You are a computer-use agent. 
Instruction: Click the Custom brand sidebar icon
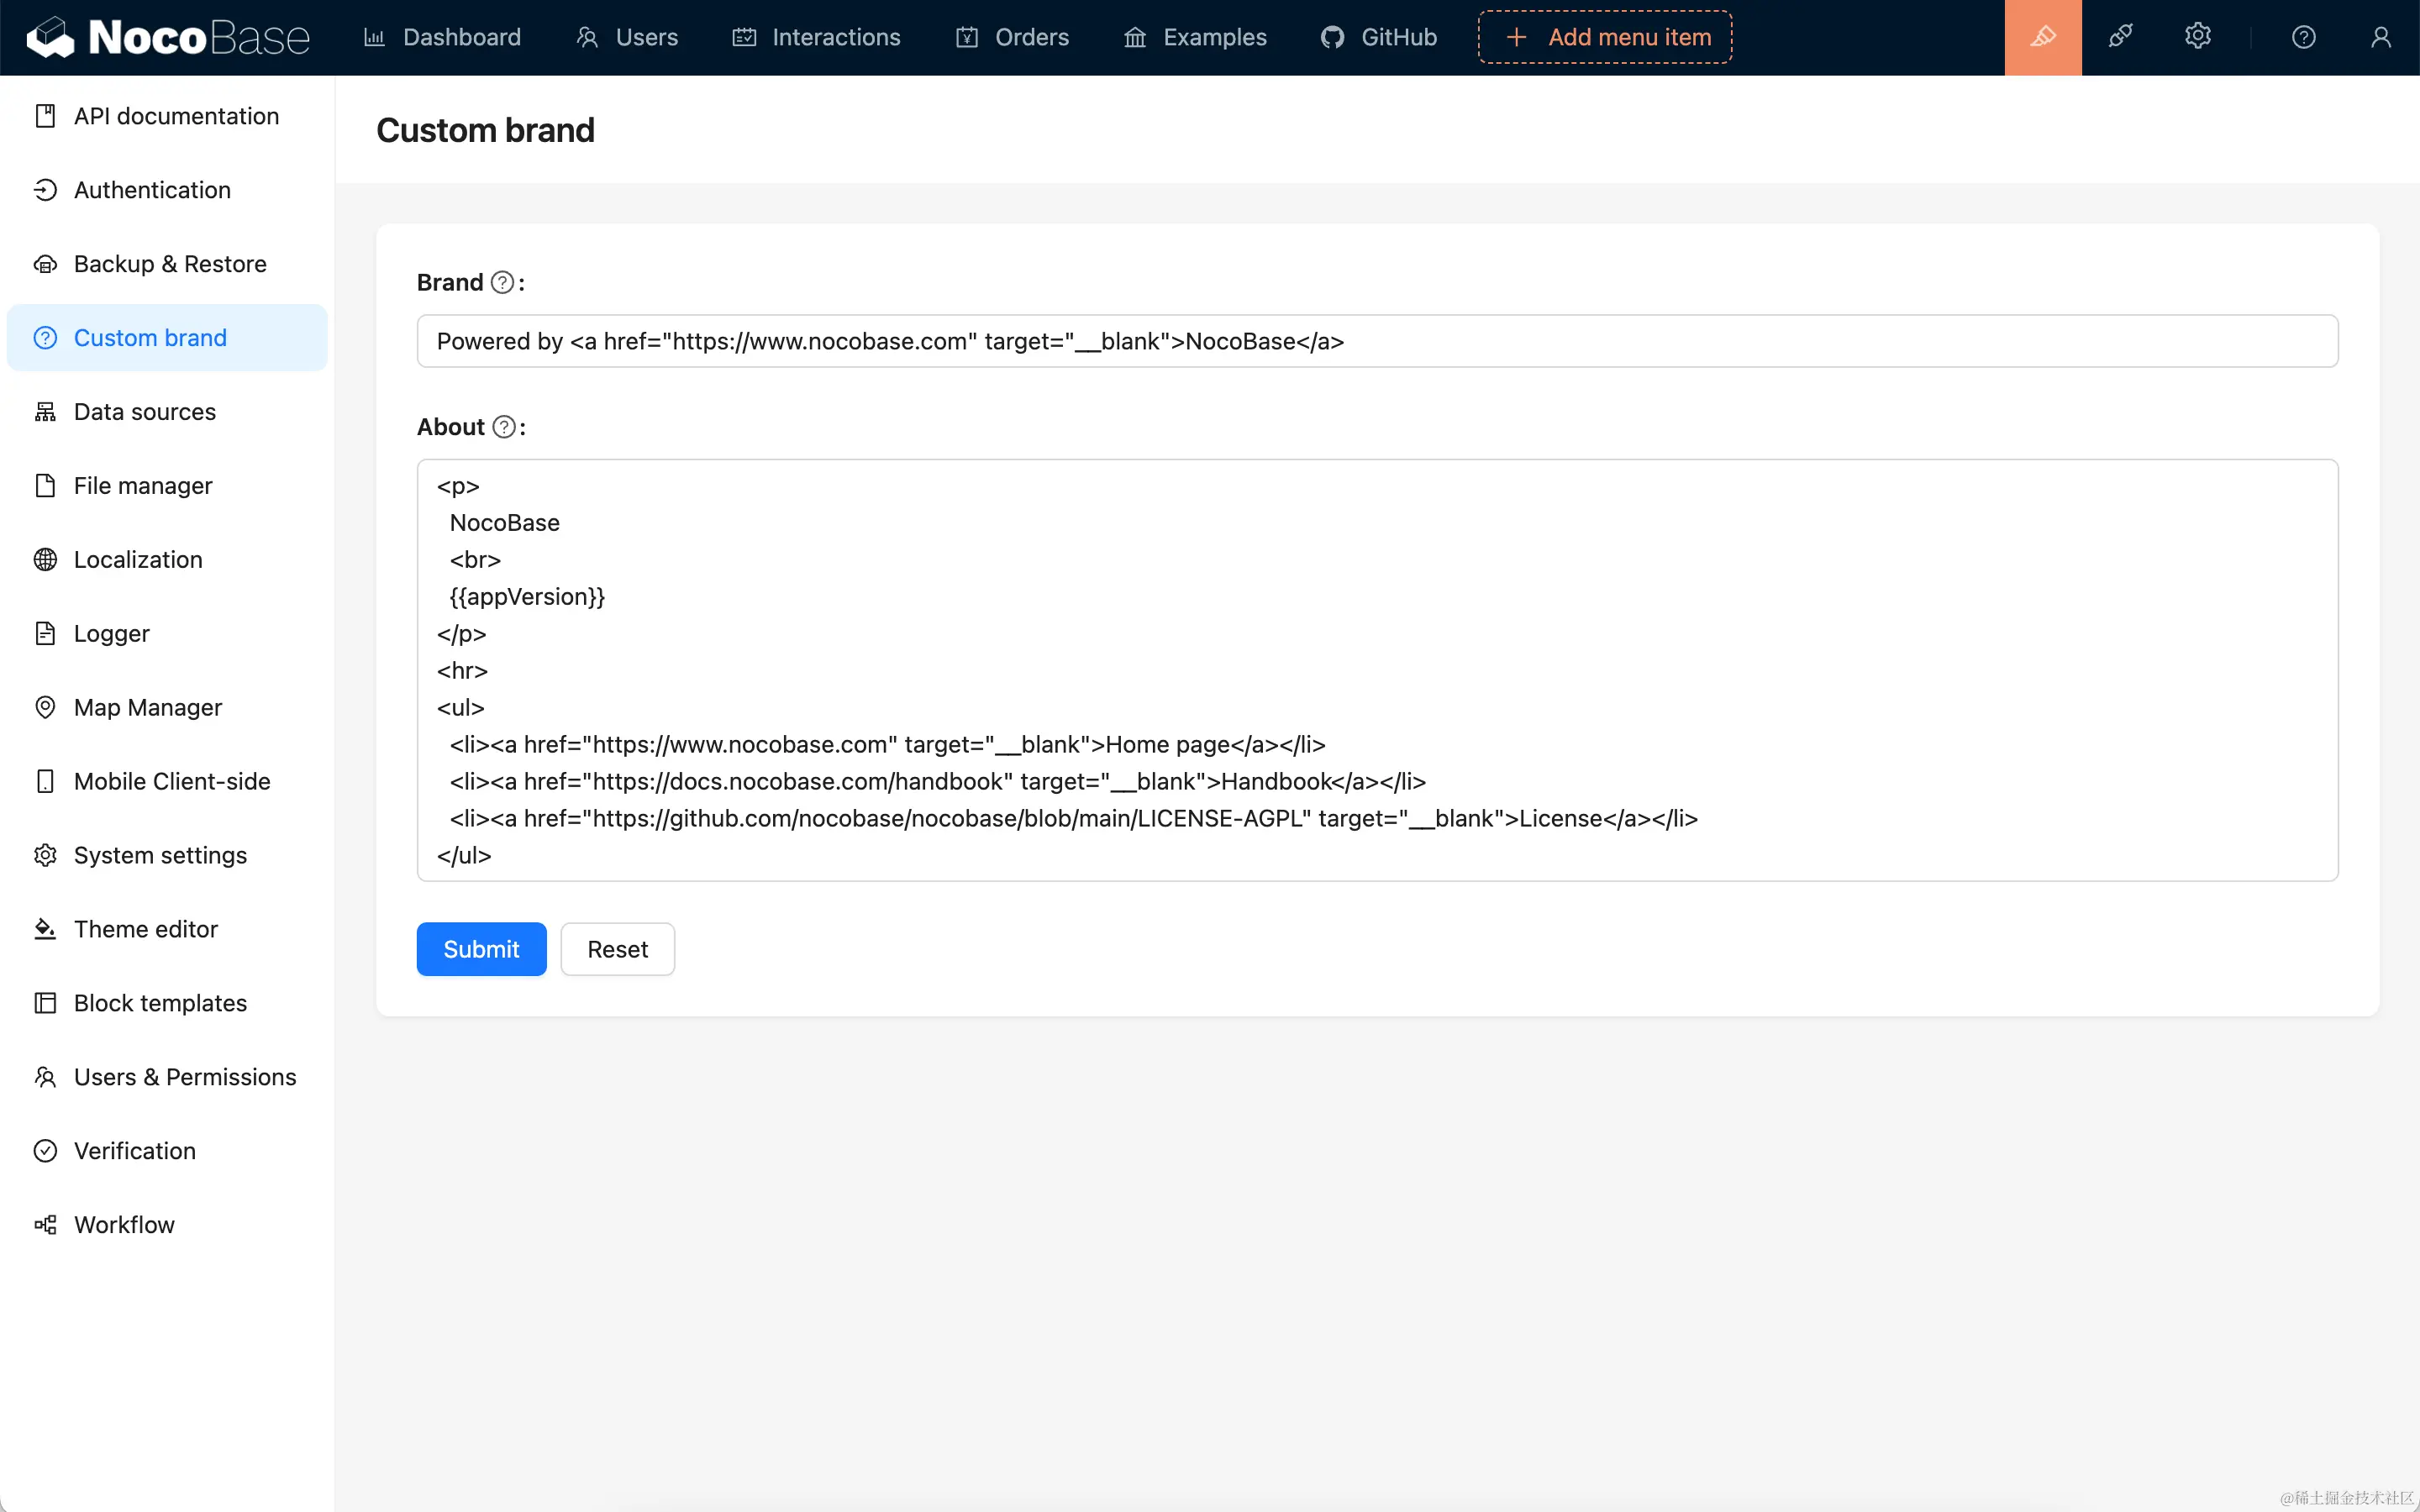(x=45, y=338)
